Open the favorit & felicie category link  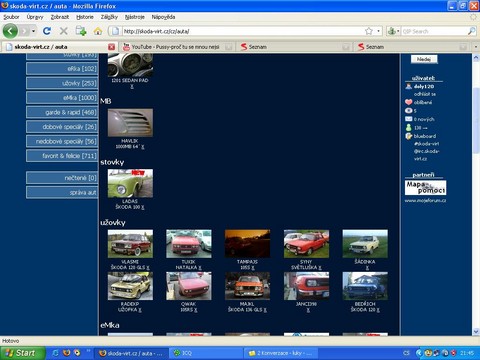62,156
